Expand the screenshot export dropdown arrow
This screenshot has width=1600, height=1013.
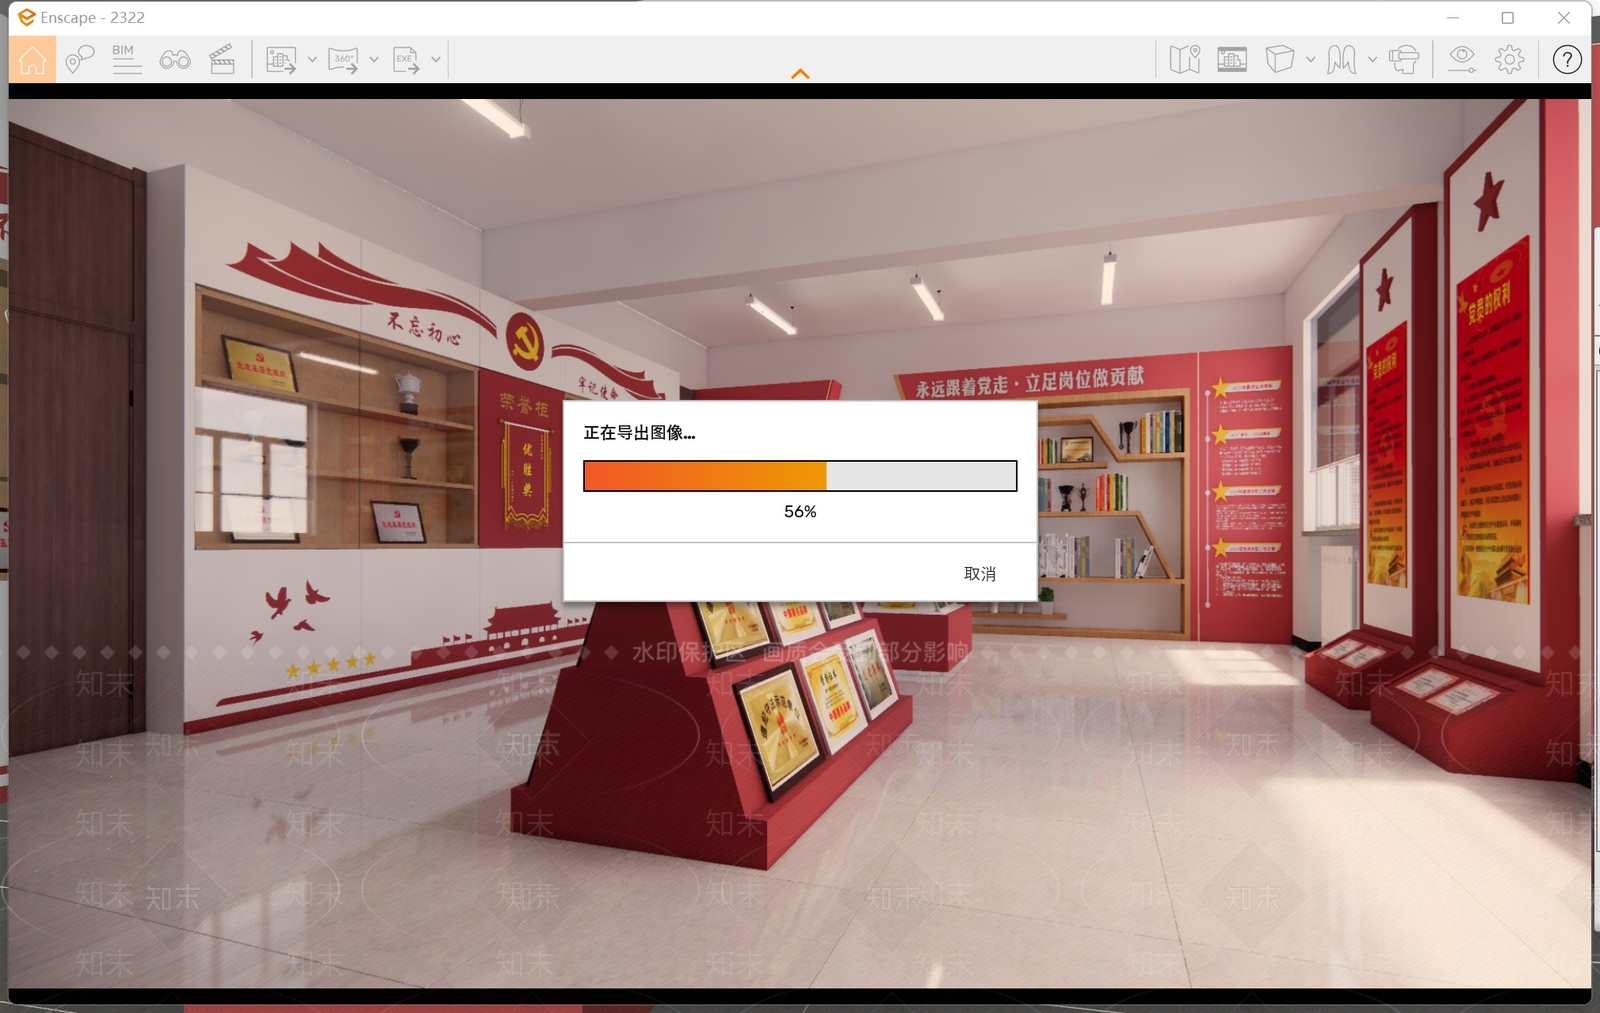312,60
